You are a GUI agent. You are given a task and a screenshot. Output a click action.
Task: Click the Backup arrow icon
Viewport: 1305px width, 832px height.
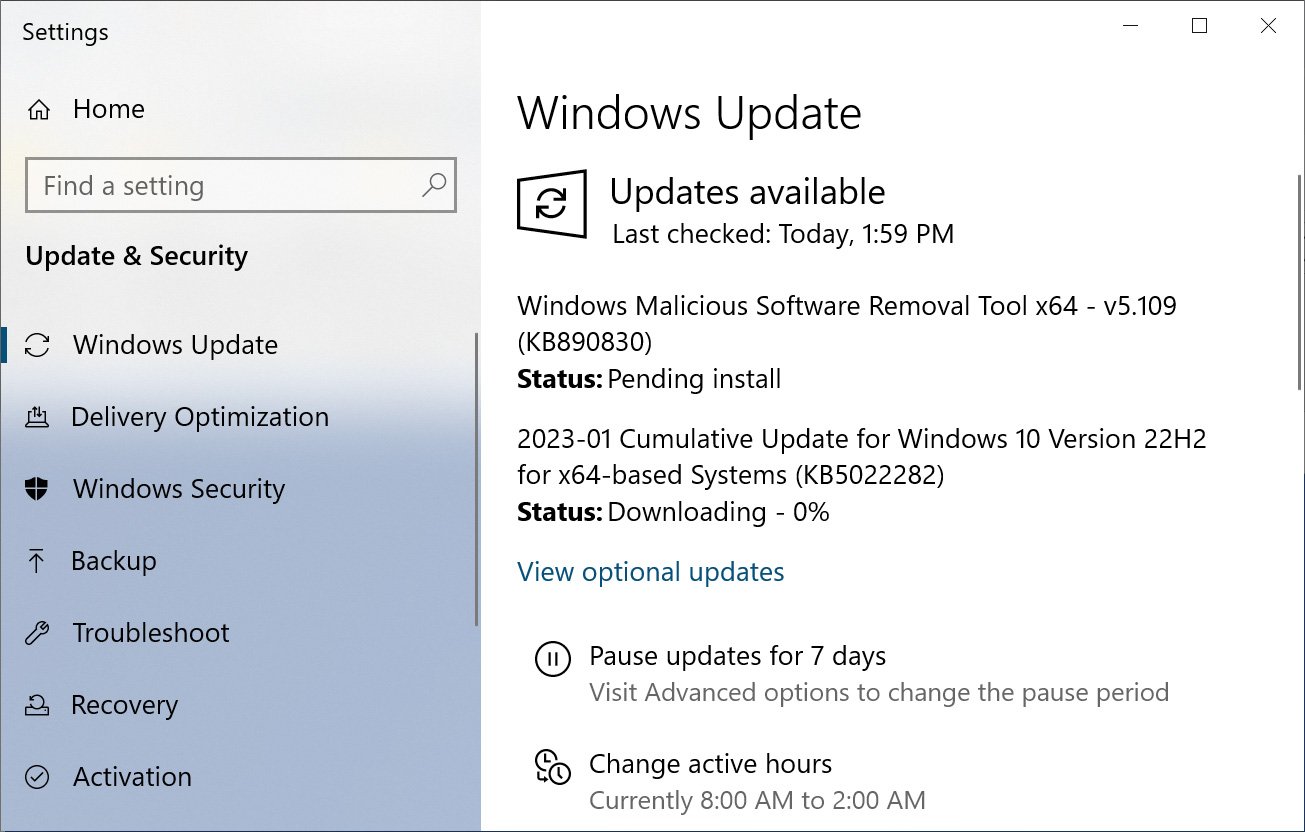pos(37,561)
